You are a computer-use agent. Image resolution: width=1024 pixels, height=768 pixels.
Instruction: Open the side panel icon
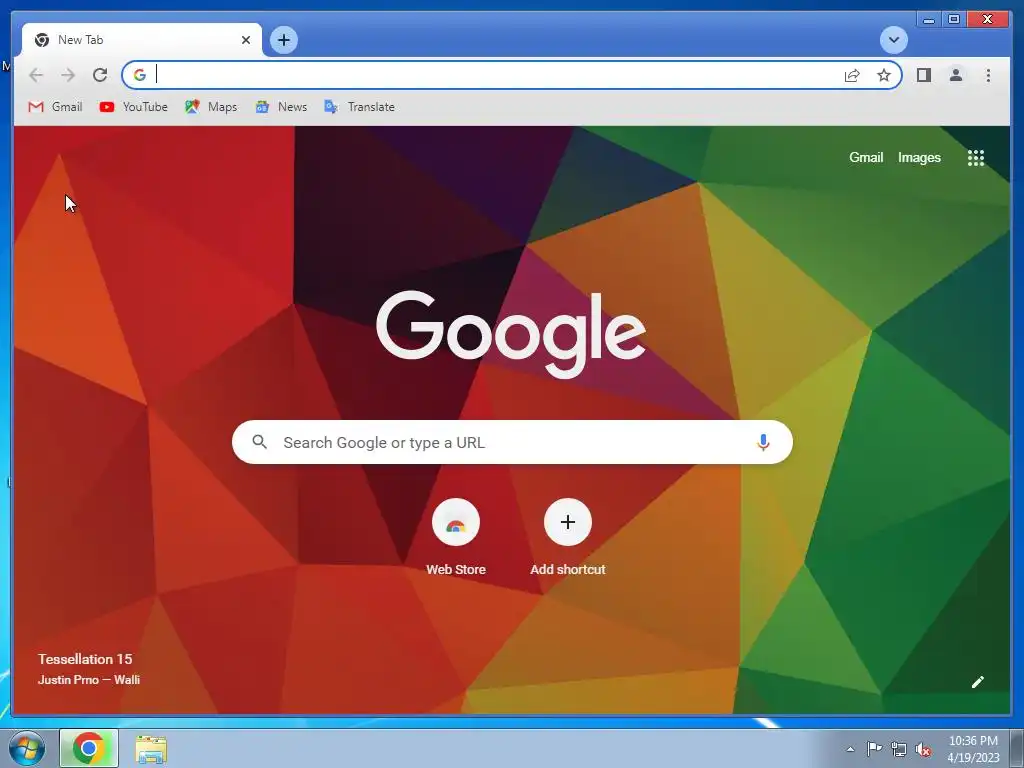(x=923, y=75)
